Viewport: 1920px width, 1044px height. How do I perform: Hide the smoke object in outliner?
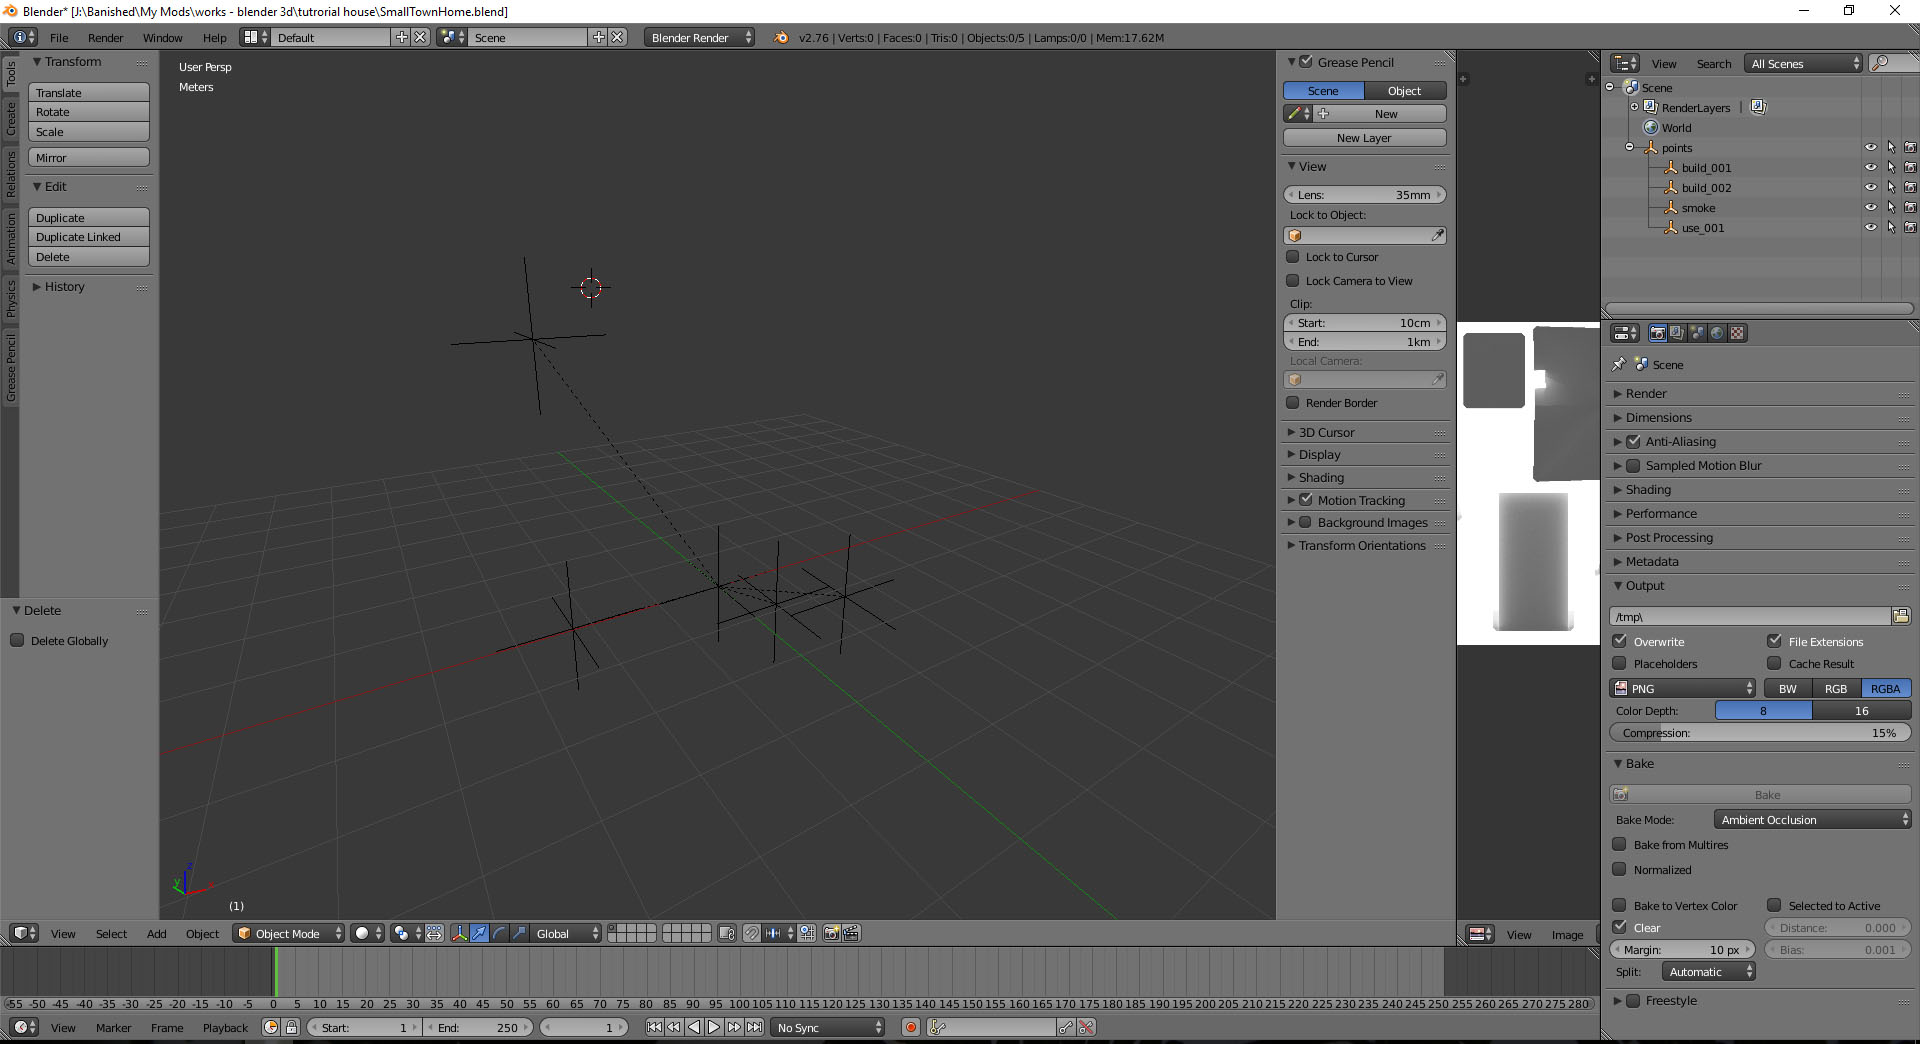(x=1870, y=207)
